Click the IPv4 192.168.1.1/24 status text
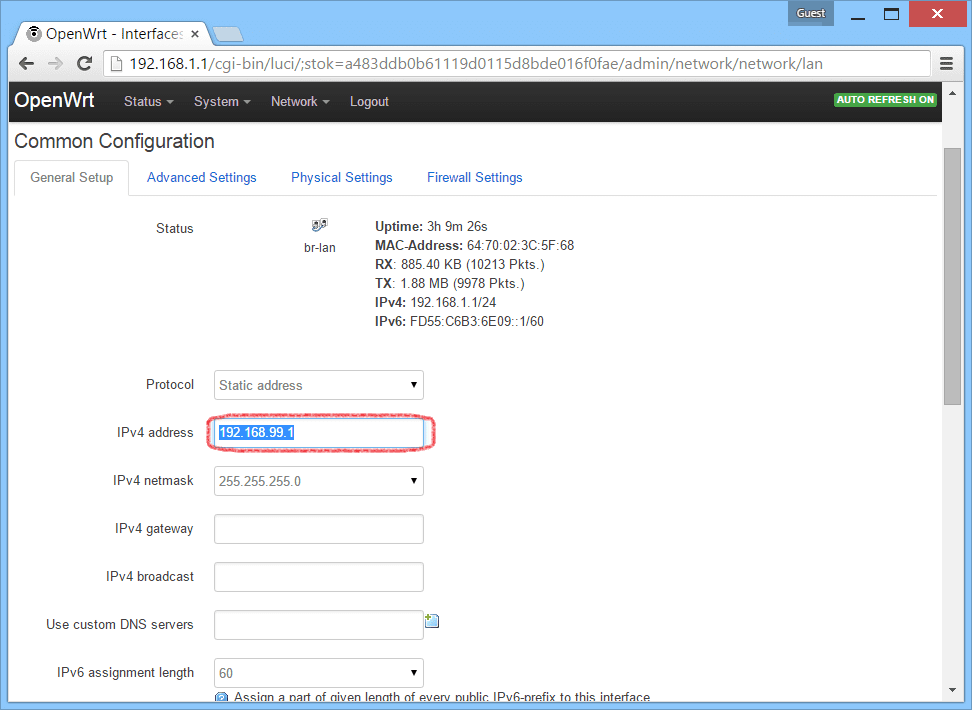 coord(435,302)
